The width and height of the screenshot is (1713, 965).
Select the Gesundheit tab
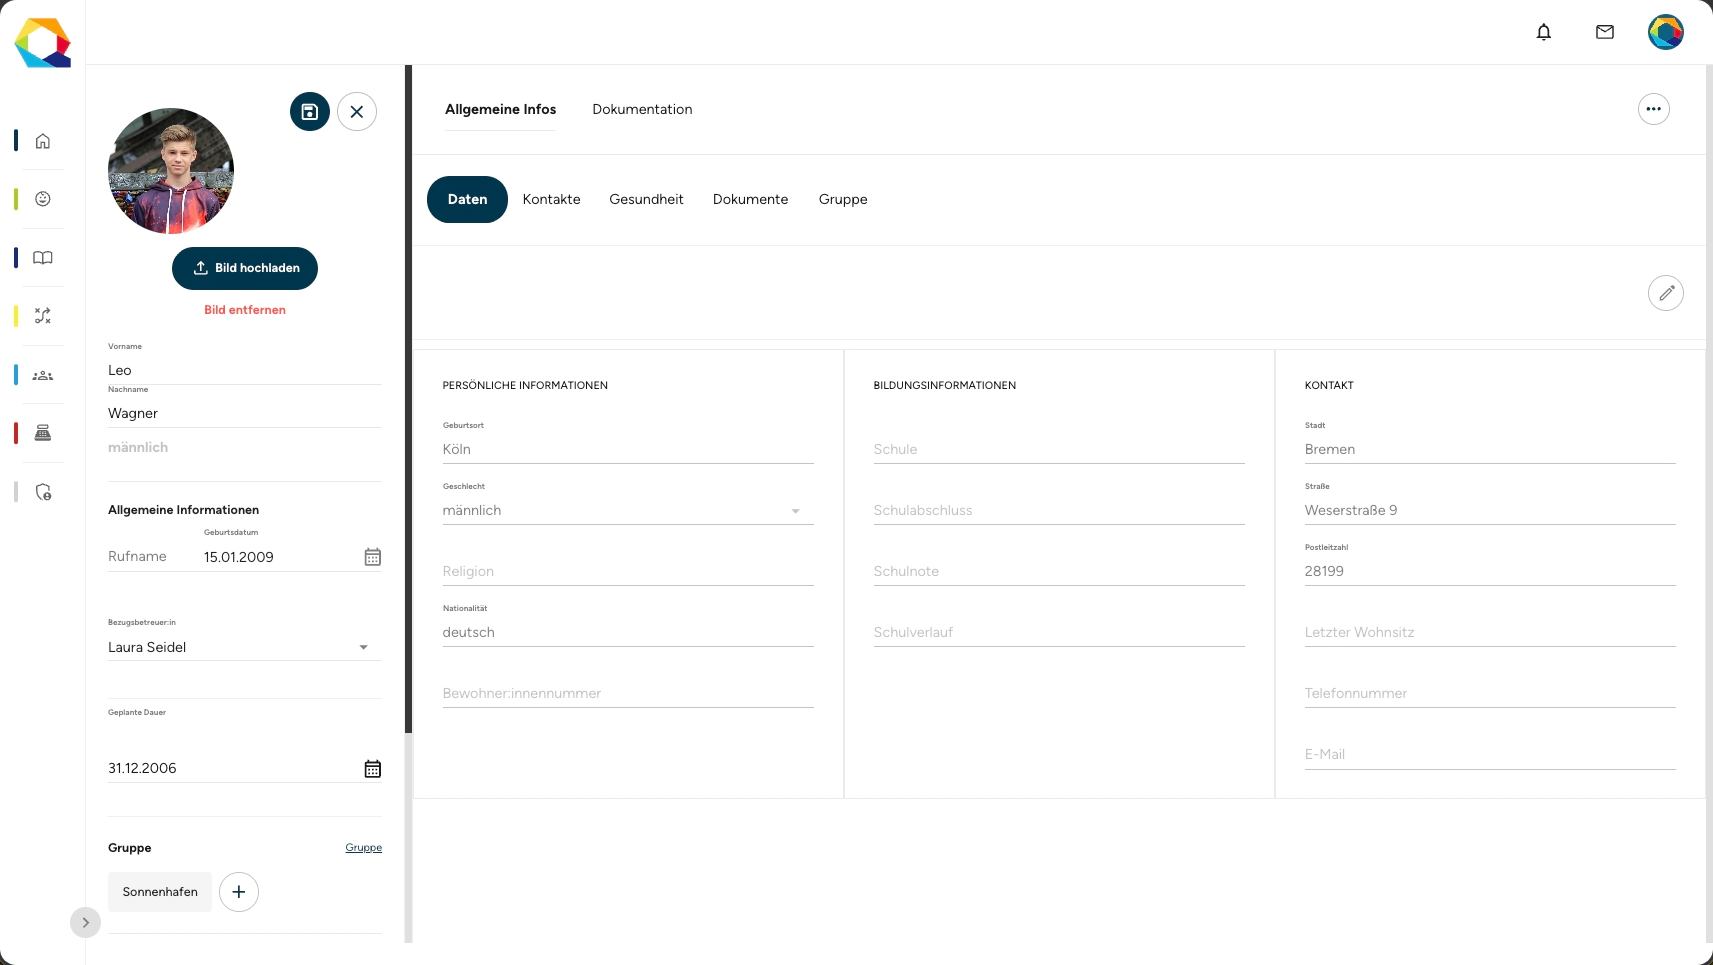[646, 199]
